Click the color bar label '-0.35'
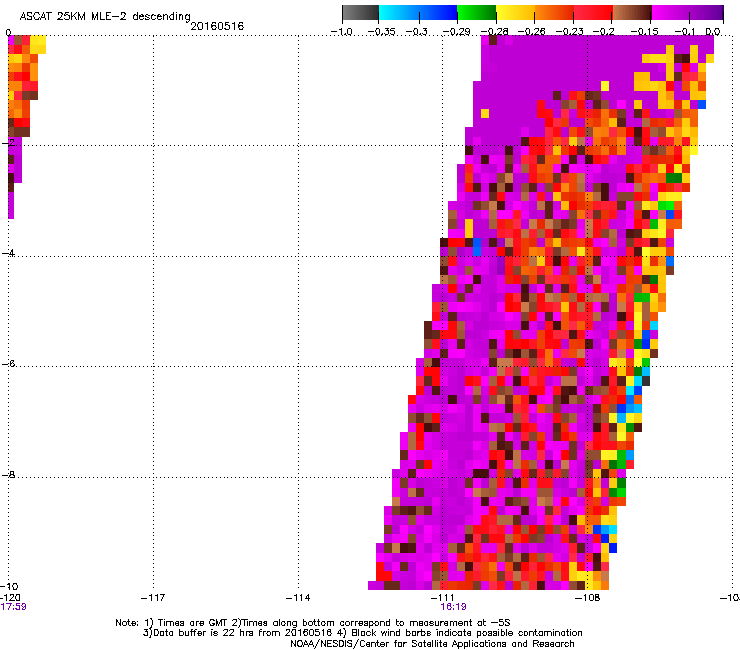The height and width of the screenshot is (650, 740). [x=381, y=32]
